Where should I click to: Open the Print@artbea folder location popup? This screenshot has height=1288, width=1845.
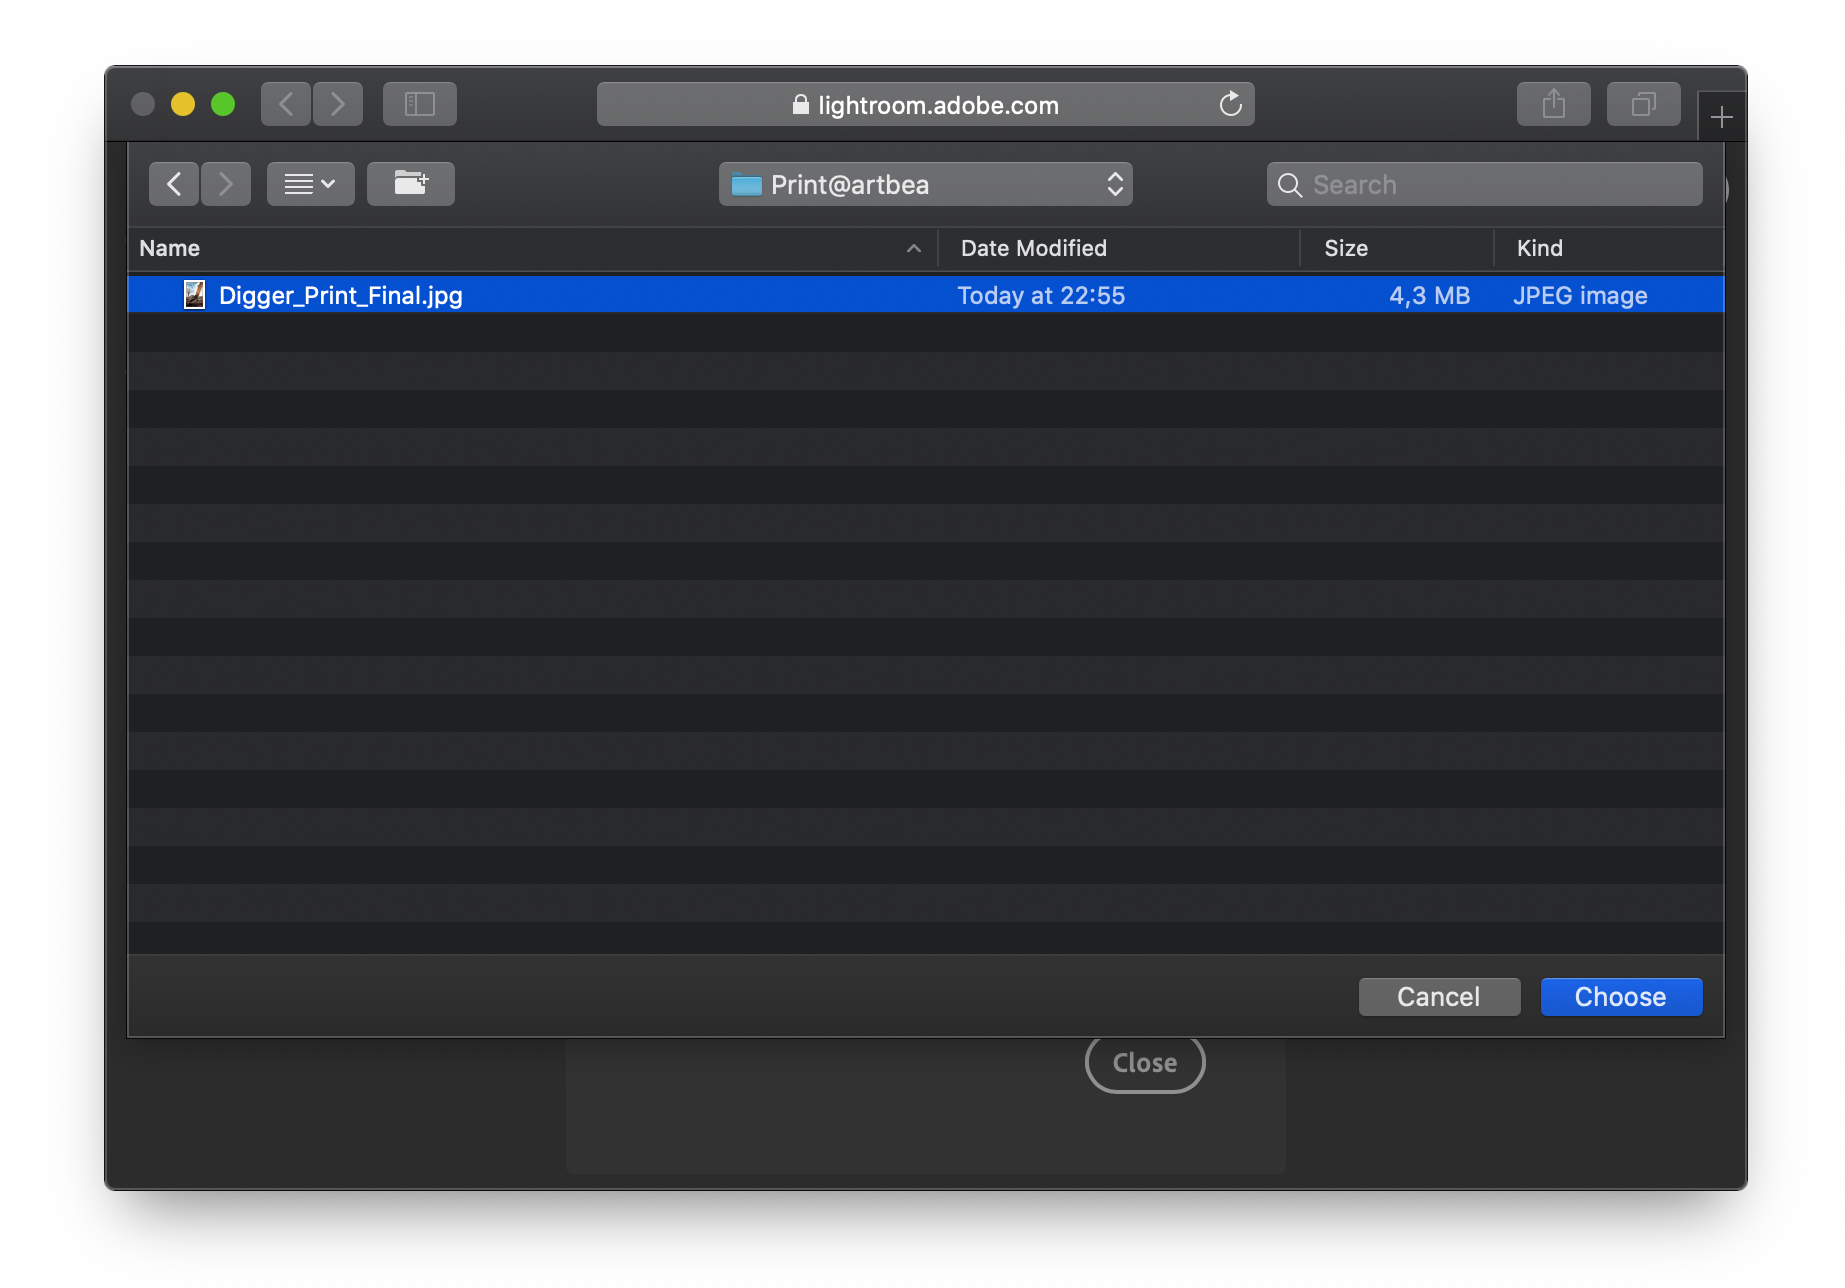[926, 184]
